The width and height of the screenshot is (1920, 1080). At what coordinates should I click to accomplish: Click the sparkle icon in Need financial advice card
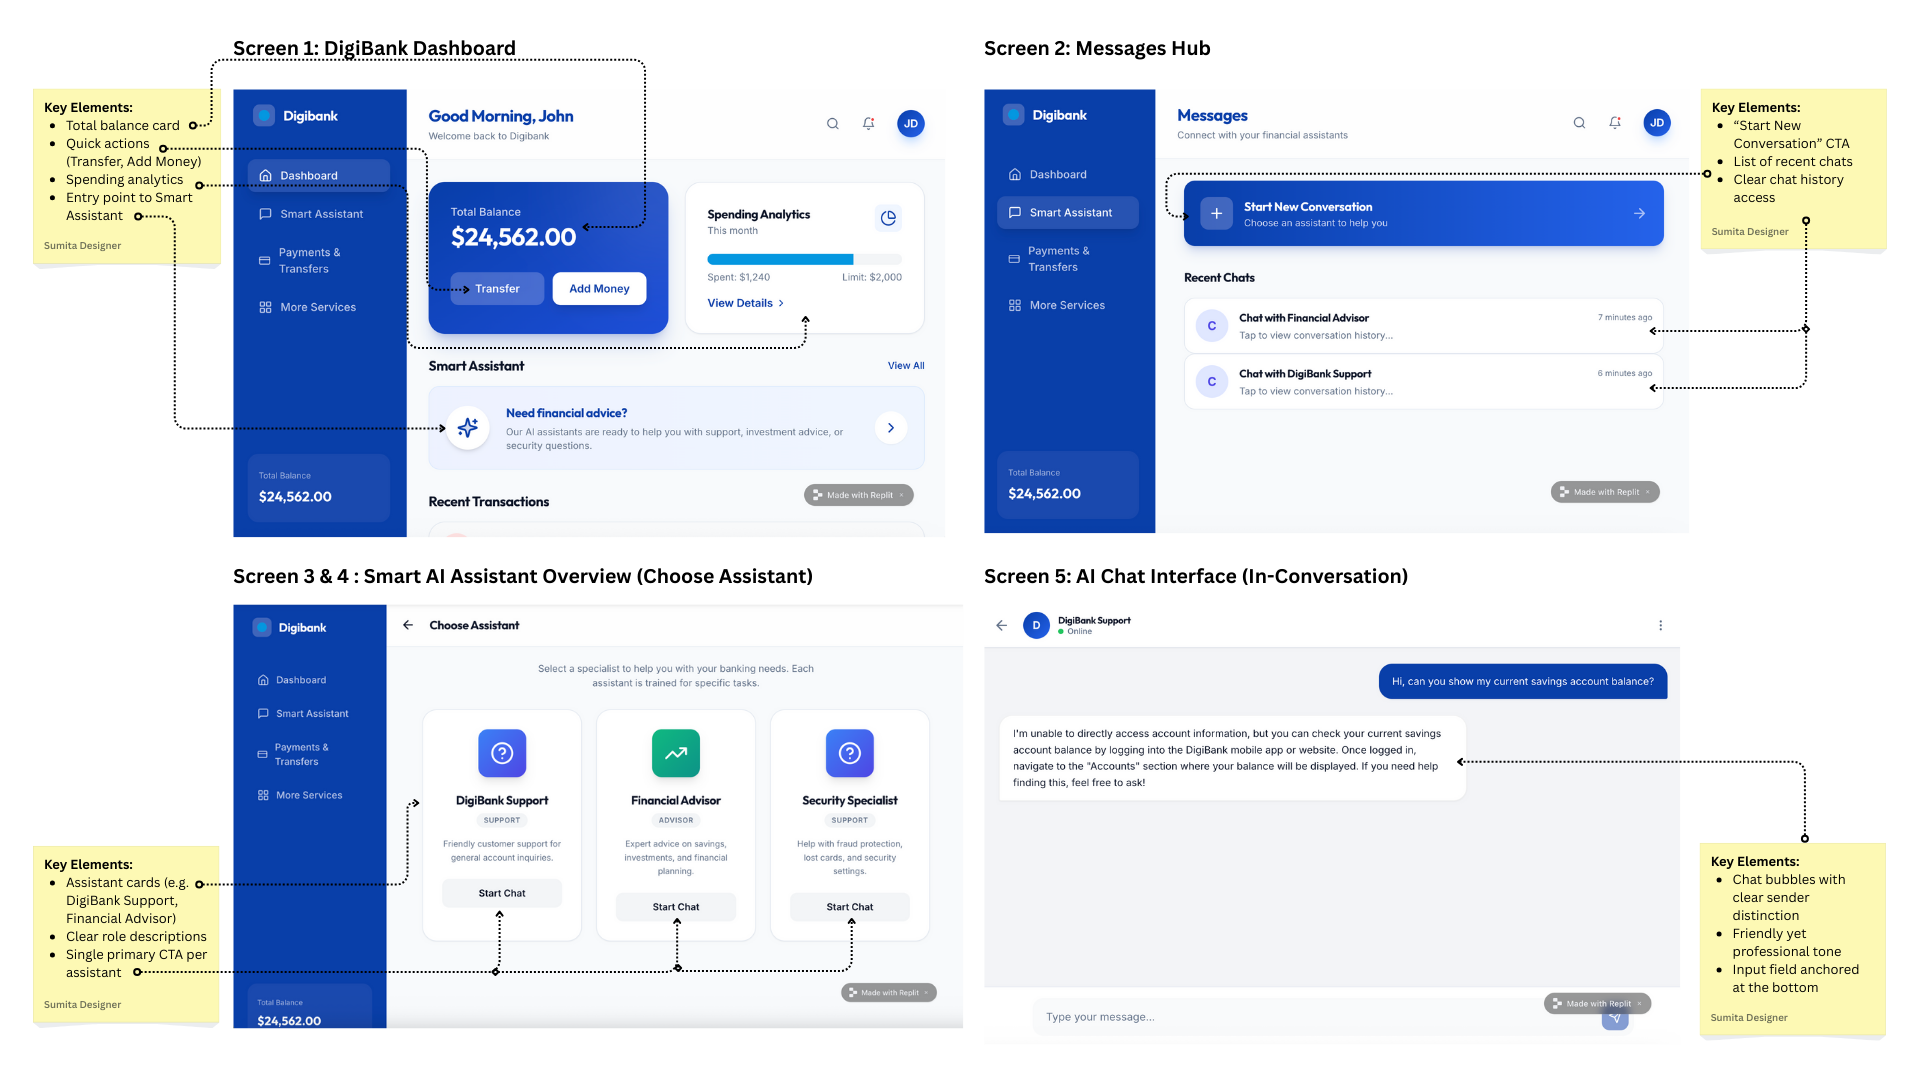[x=467, y=428]
